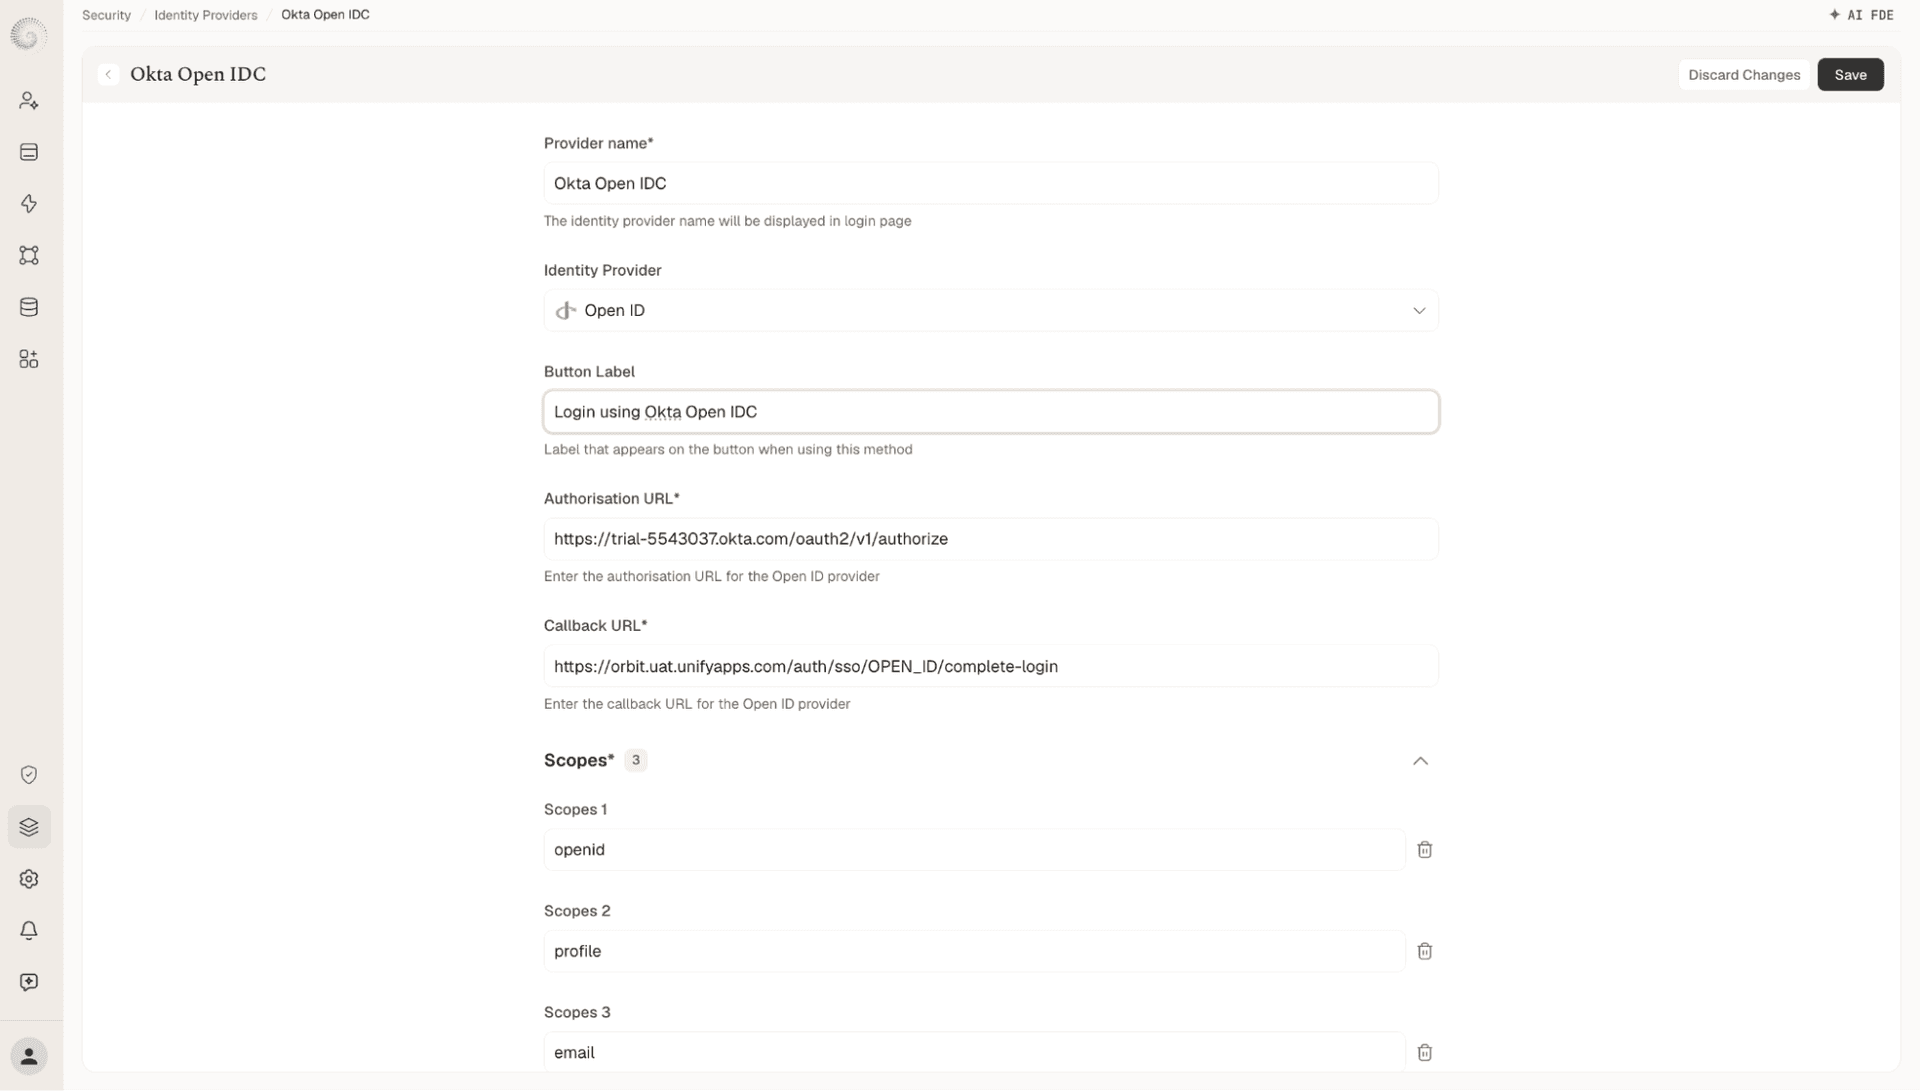This screenshot has height=1092, width=1920.
Task: Click the Scopes count badge 3
Action: [x=635, y=761]
